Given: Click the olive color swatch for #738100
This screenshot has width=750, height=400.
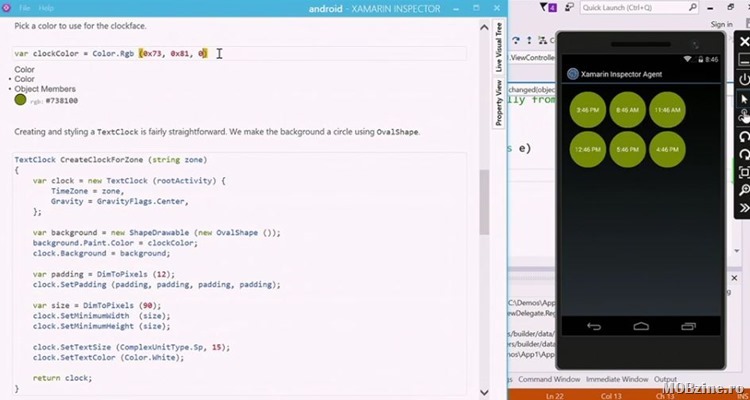Looking at the screenshot, I should tap(20, 100).
